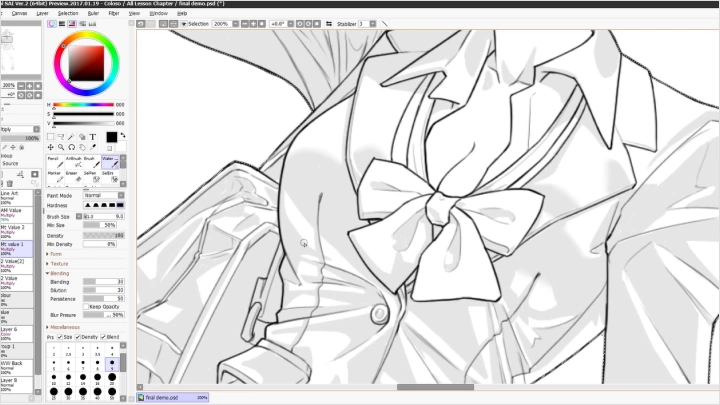The image size is (720, 405).
Task: Pick the Text tool
Action: 92,137
